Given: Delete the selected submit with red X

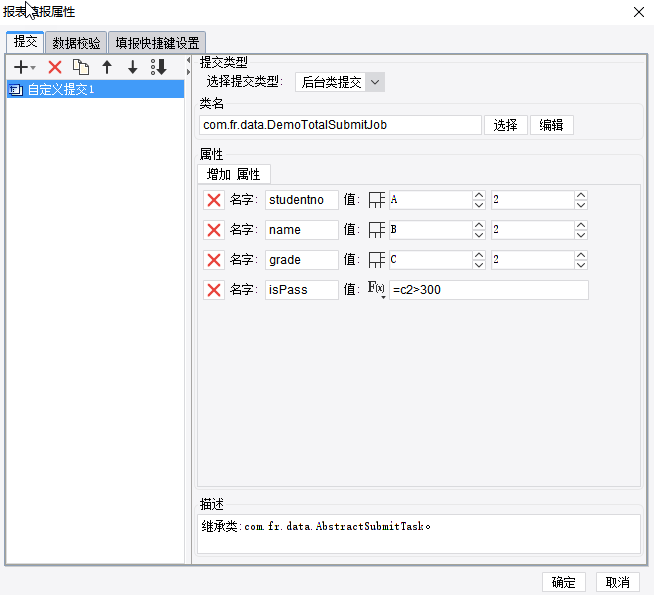Looking at the screenshot, I should pyautogui.click(x=55, y=67).
